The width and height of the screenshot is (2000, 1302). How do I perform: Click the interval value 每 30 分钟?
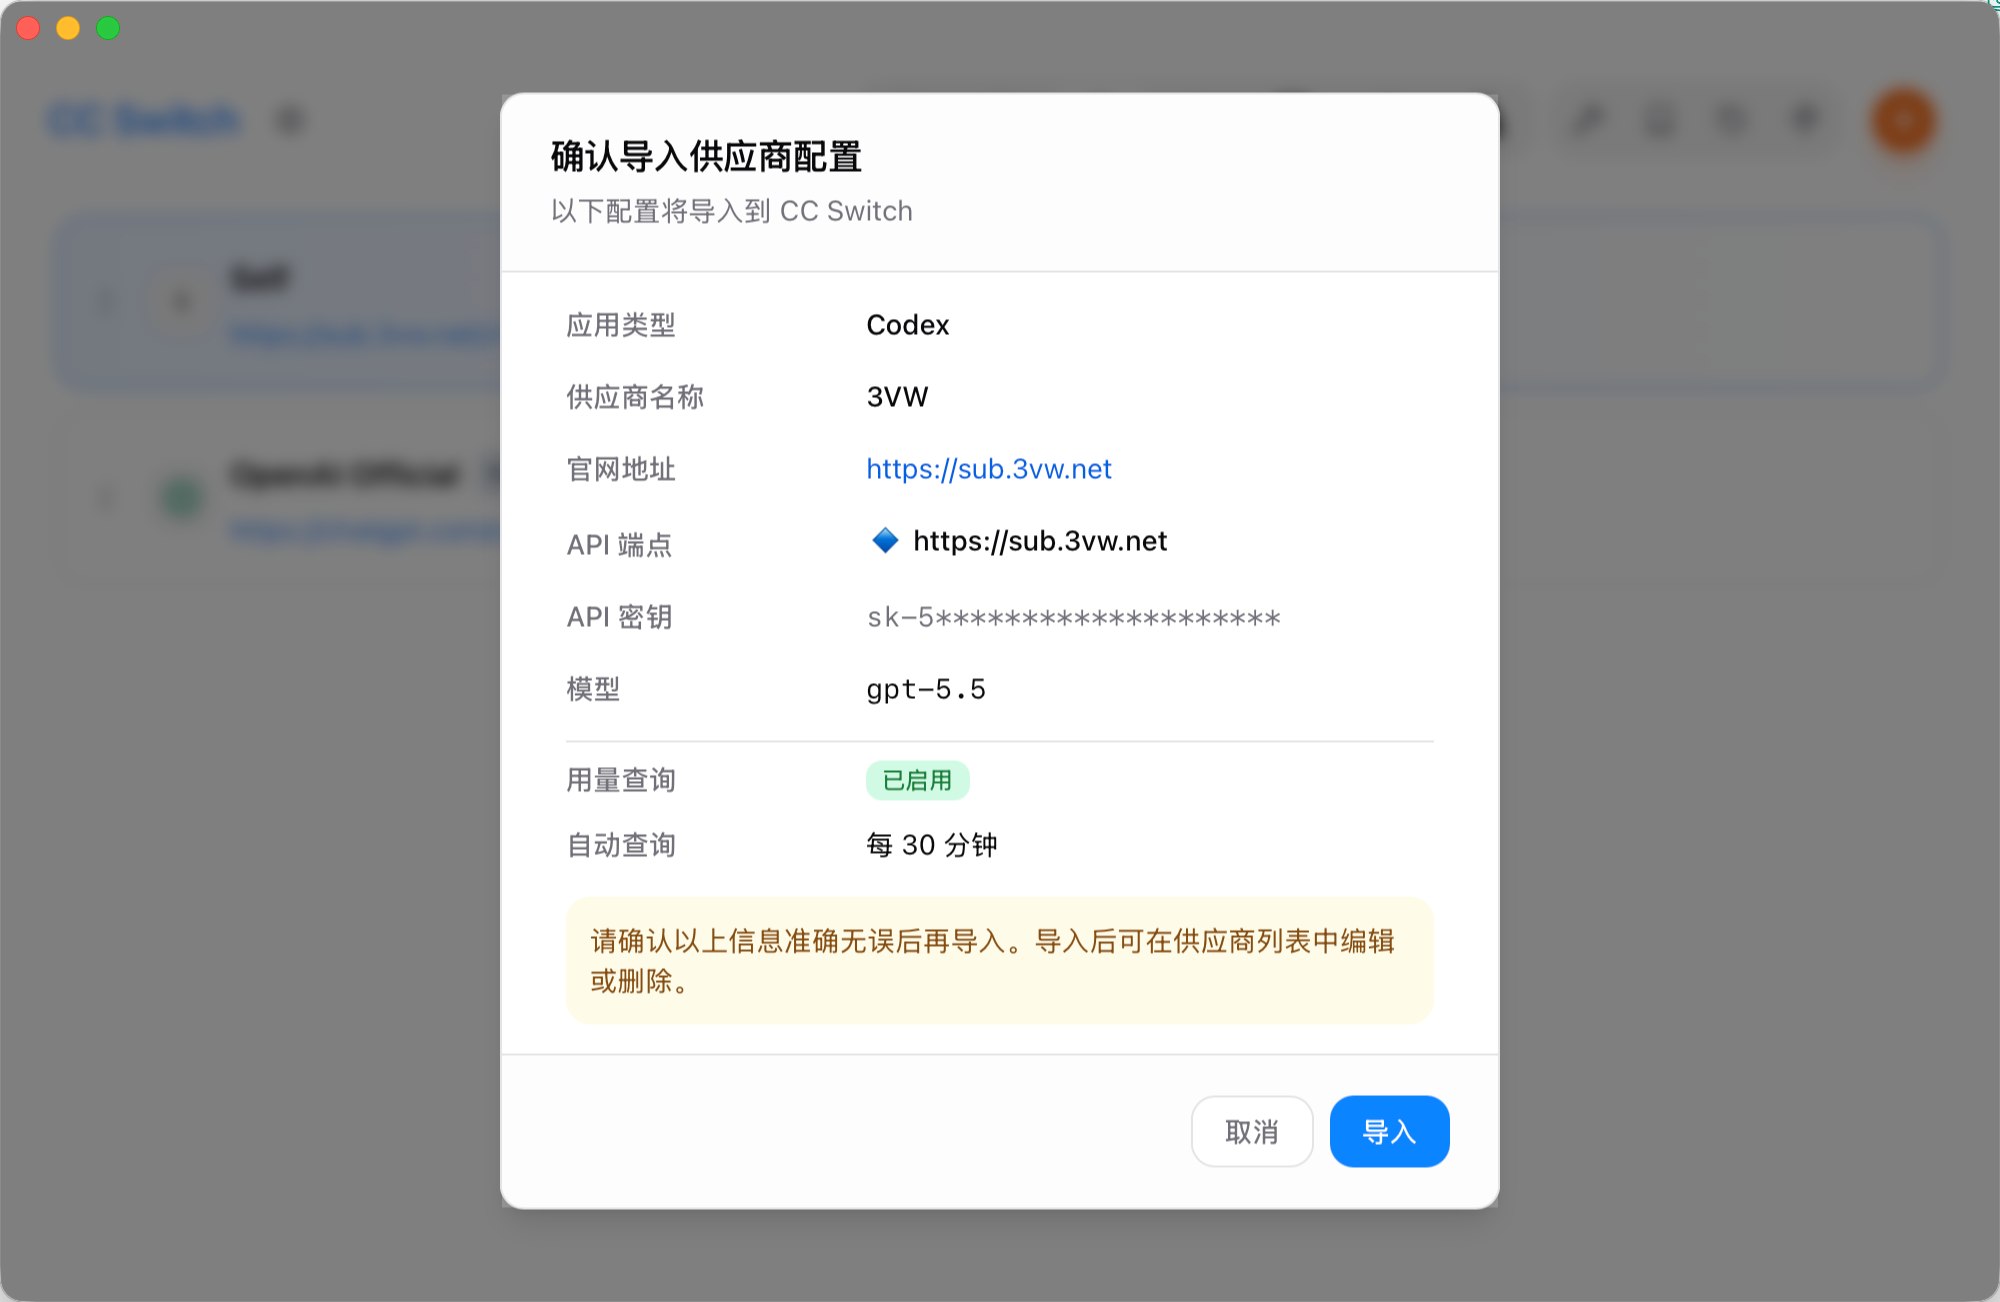coord(931,845)
